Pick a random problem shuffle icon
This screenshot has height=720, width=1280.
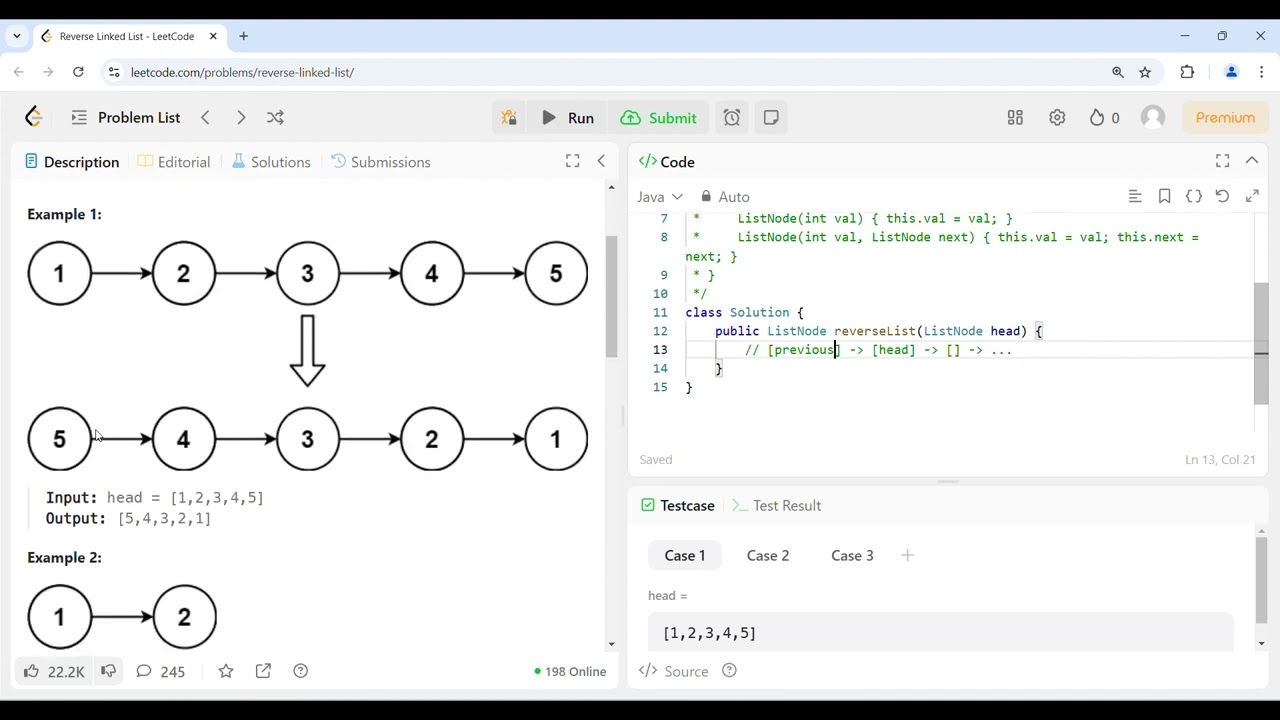click(x=275, y=117)
